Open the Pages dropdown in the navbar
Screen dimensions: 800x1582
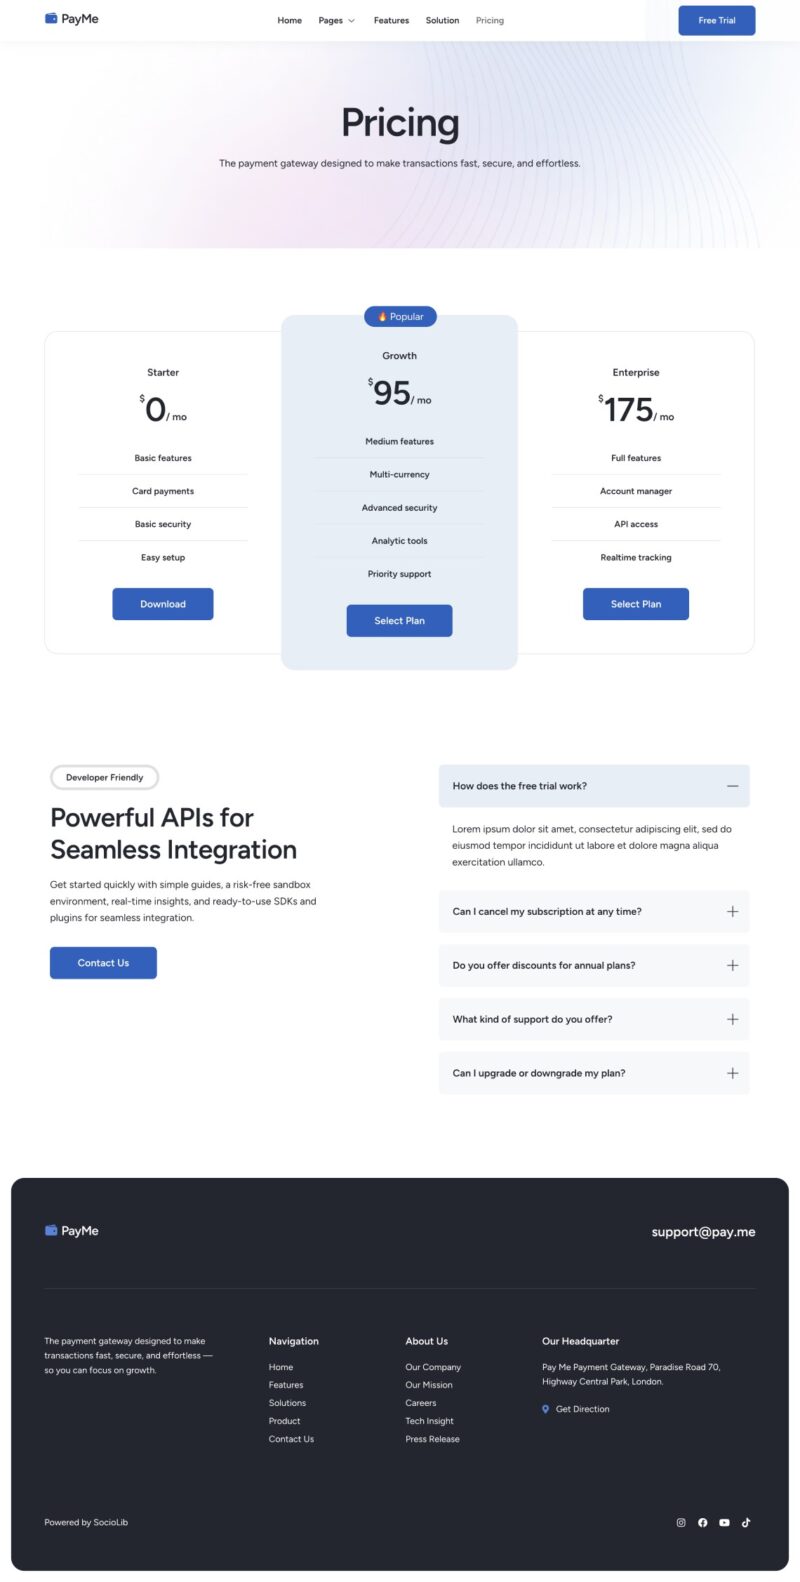point(336,20)
